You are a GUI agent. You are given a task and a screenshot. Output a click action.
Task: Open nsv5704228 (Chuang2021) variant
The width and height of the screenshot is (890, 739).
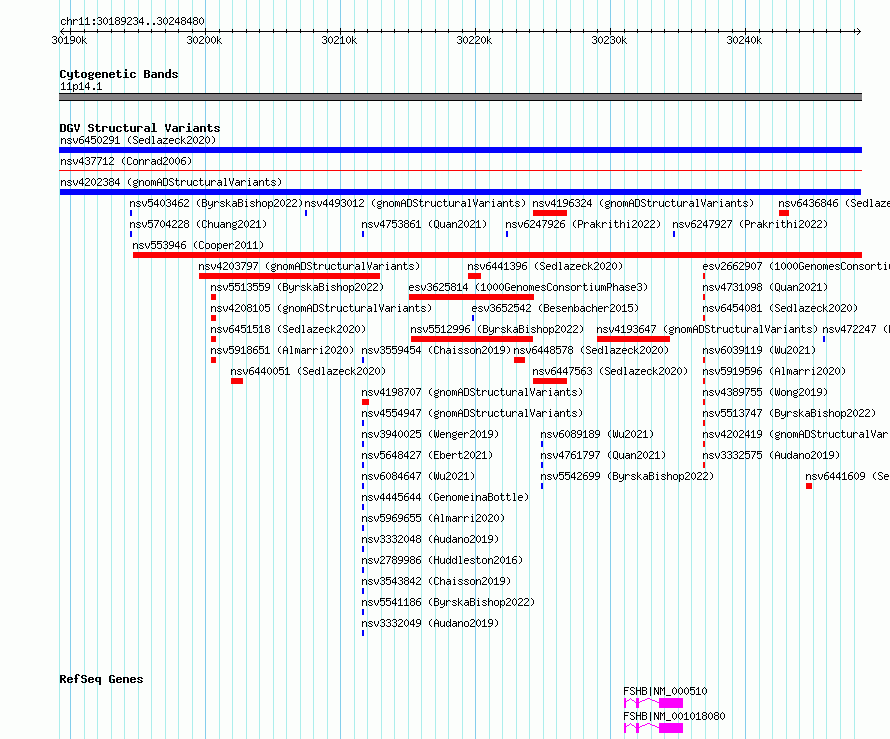(x=198, y=224)
